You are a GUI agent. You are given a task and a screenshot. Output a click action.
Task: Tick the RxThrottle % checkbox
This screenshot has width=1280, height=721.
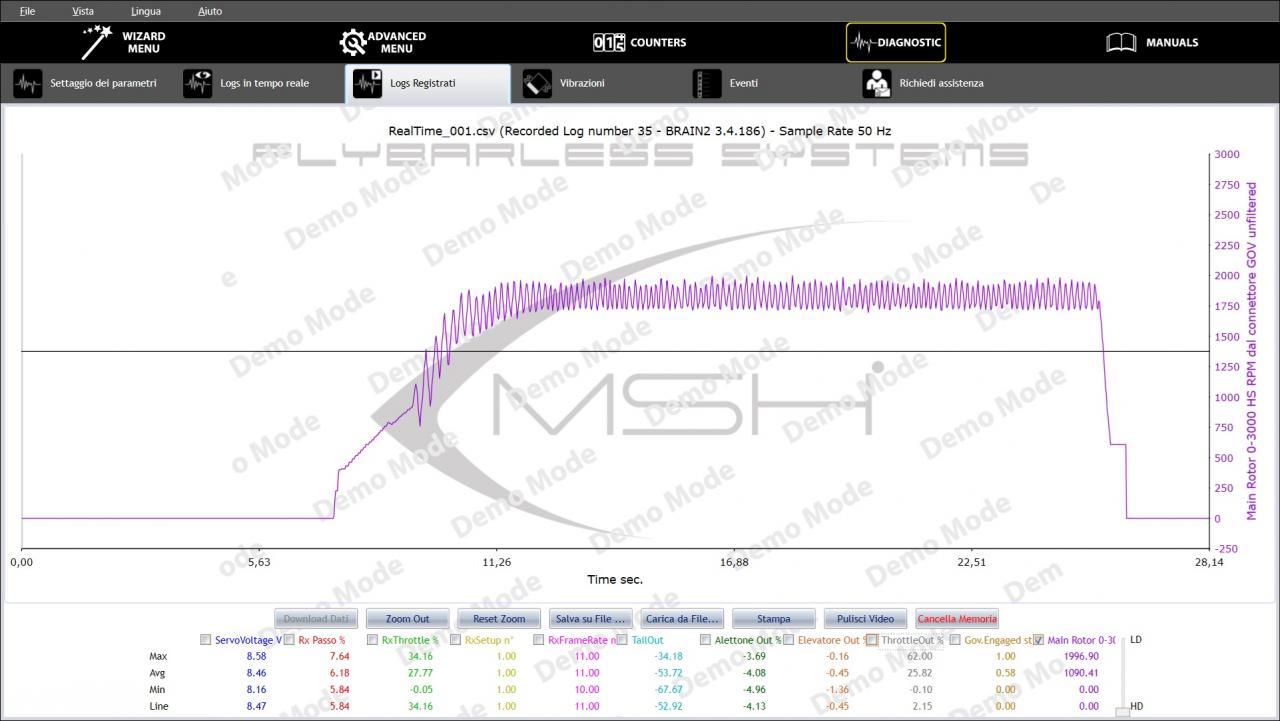(372, 640)
